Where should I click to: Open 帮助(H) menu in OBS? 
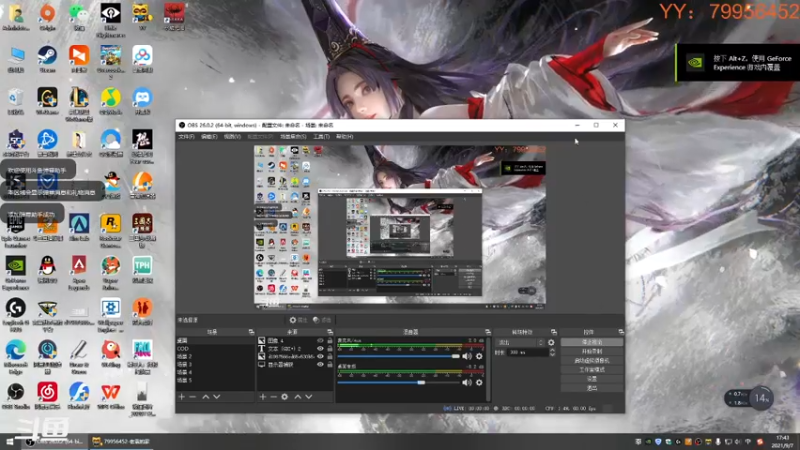pos(344,137)
